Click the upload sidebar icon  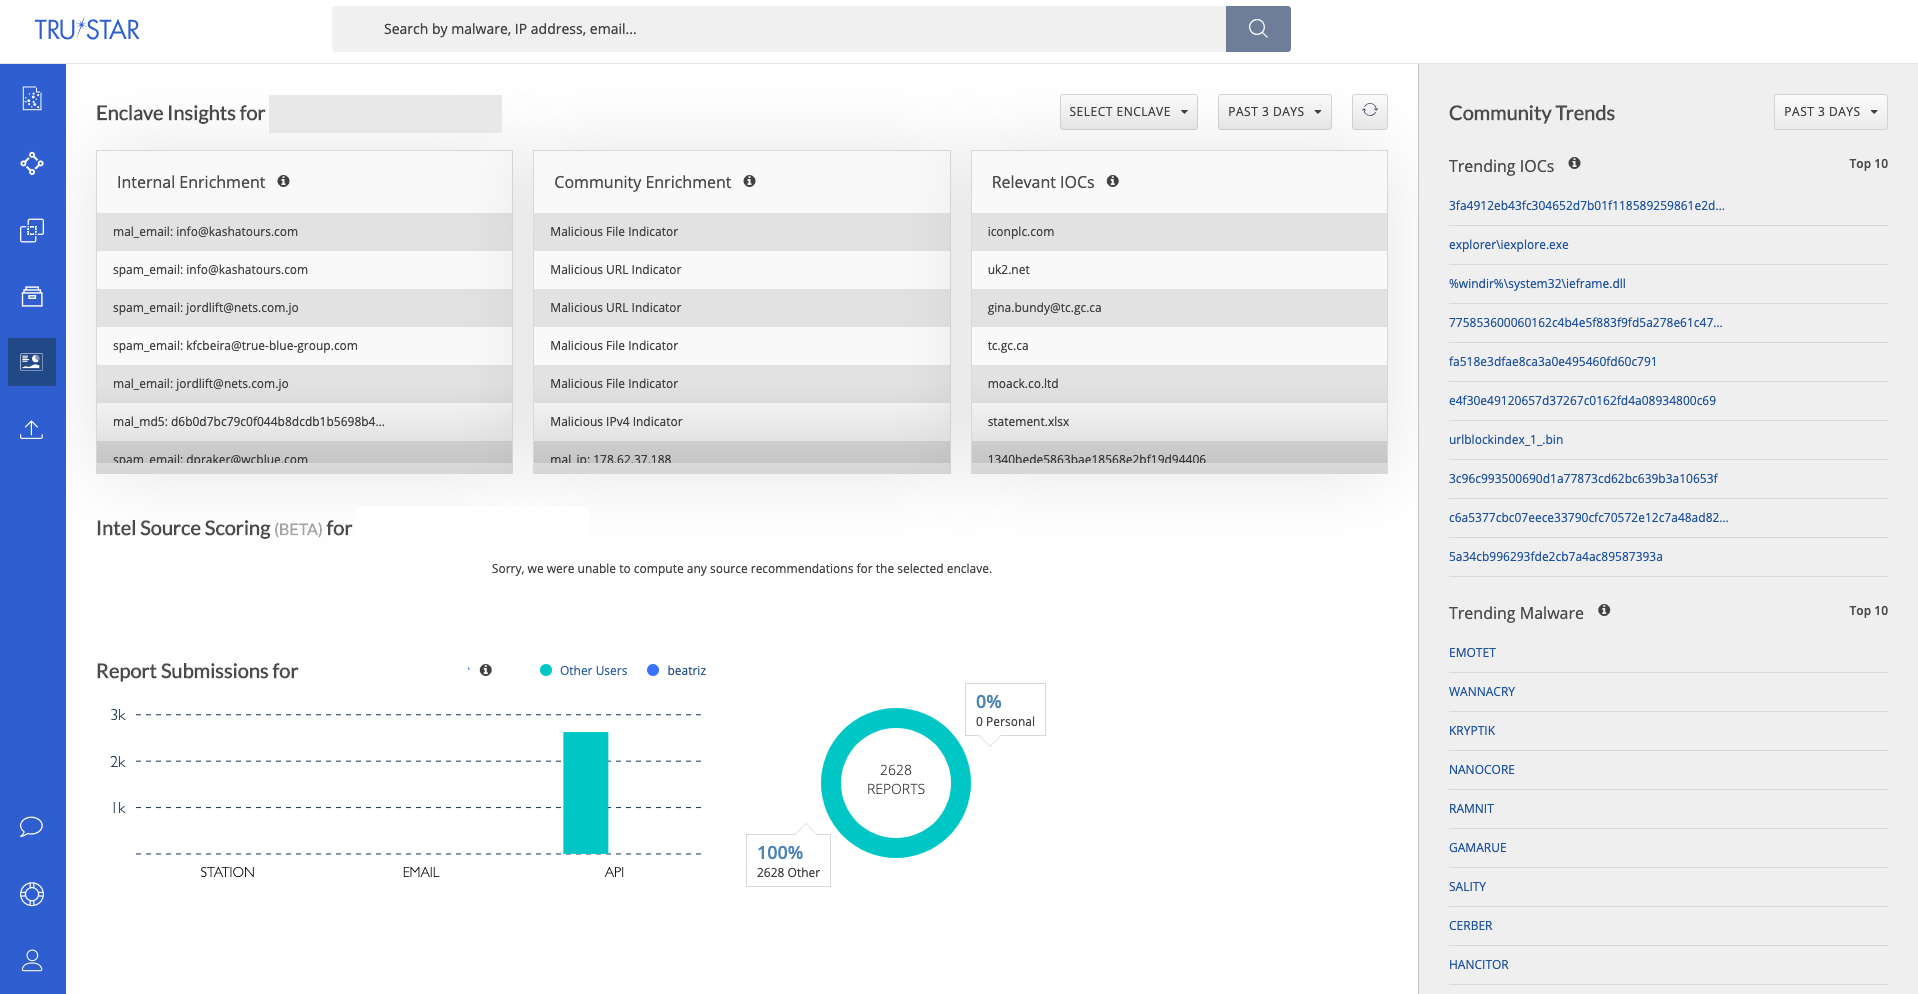click(x=32, y=430)
